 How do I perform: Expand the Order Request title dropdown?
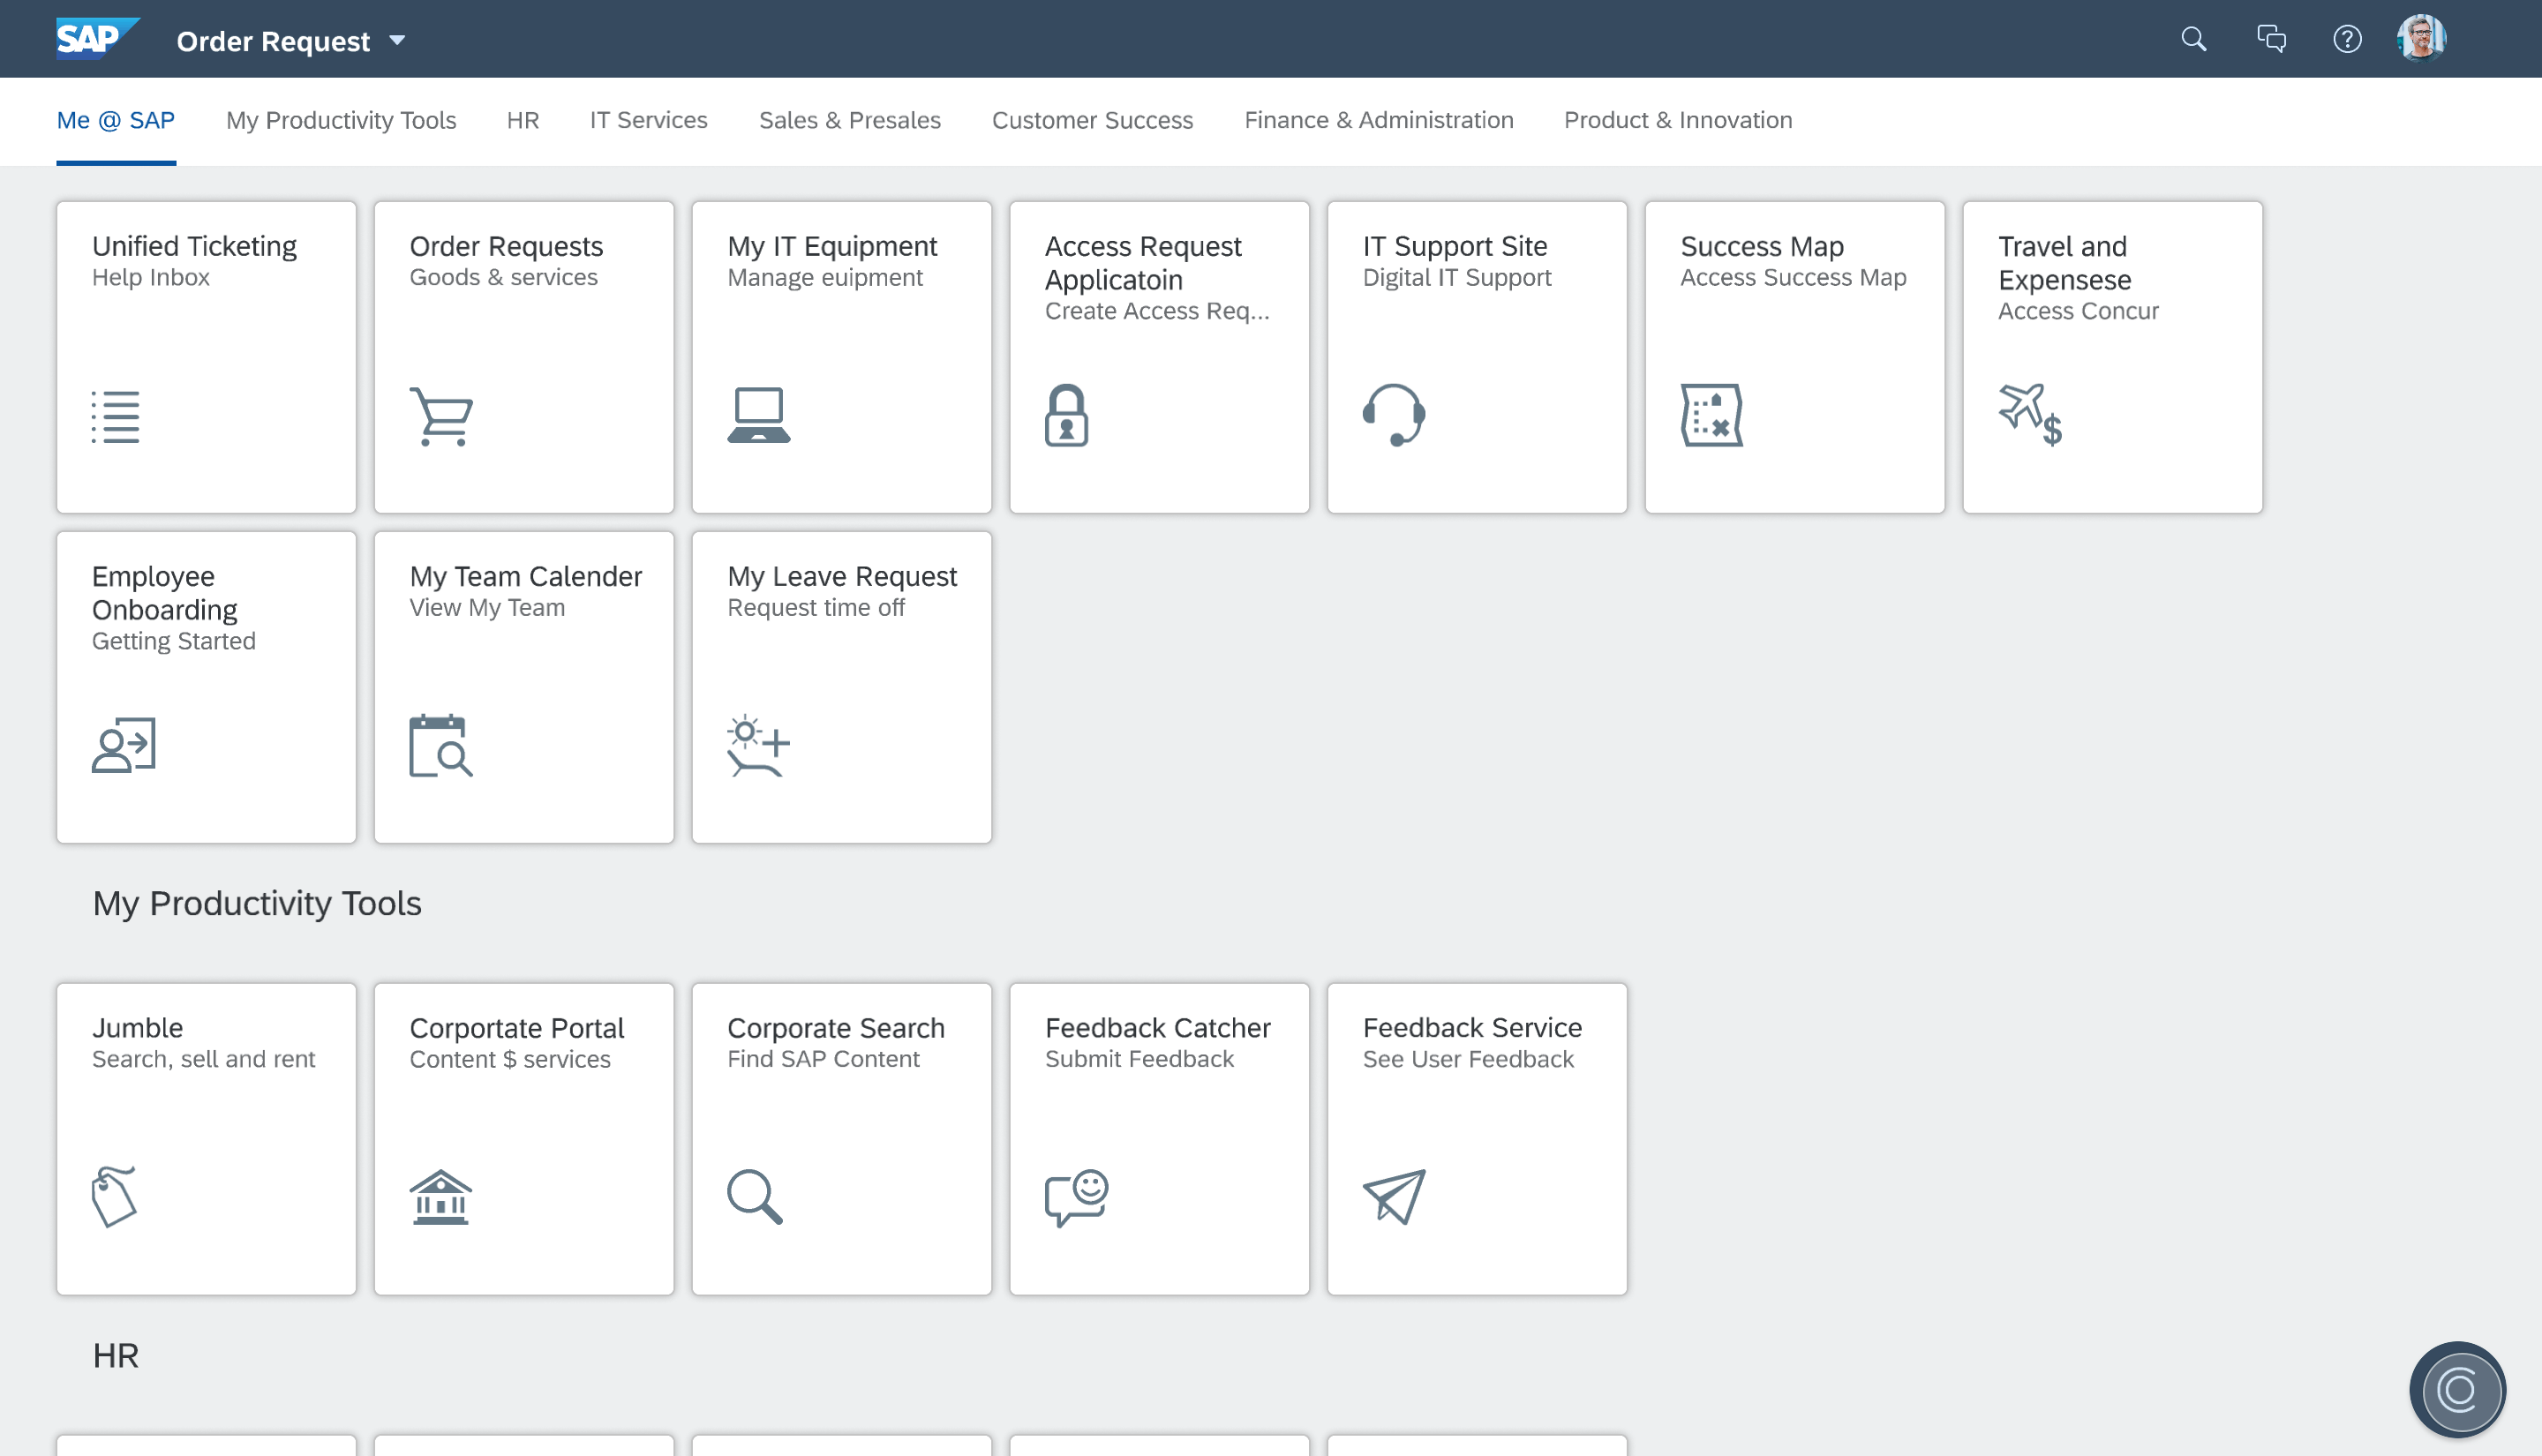pyautogui.click(x=397, y=41)
